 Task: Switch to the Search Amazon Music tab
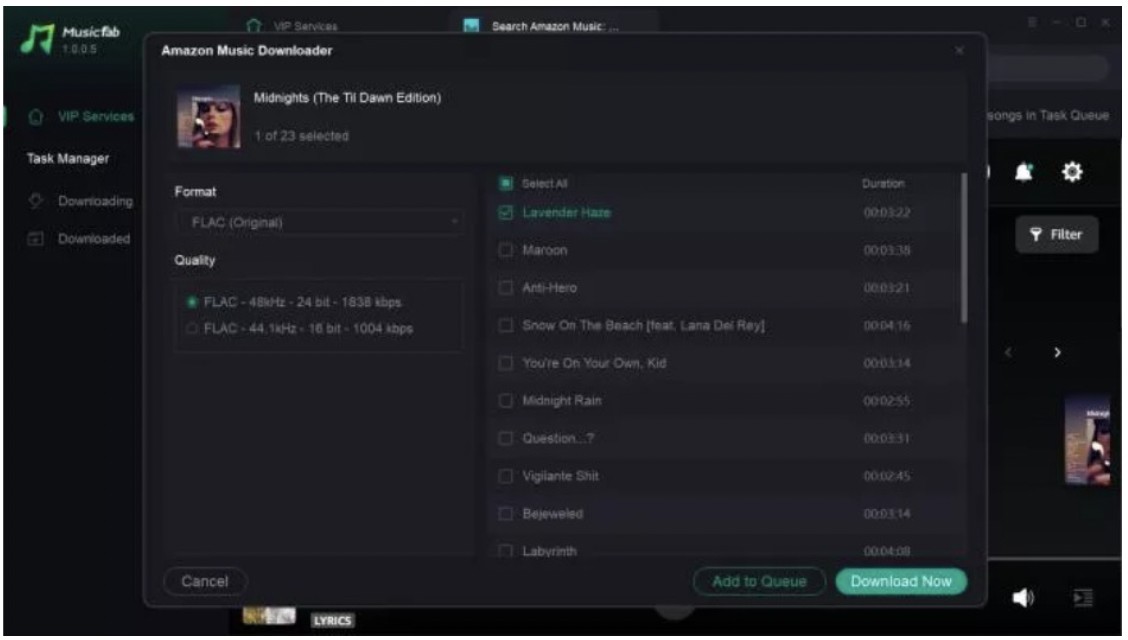pyautogui.click(x=554, y=26)
